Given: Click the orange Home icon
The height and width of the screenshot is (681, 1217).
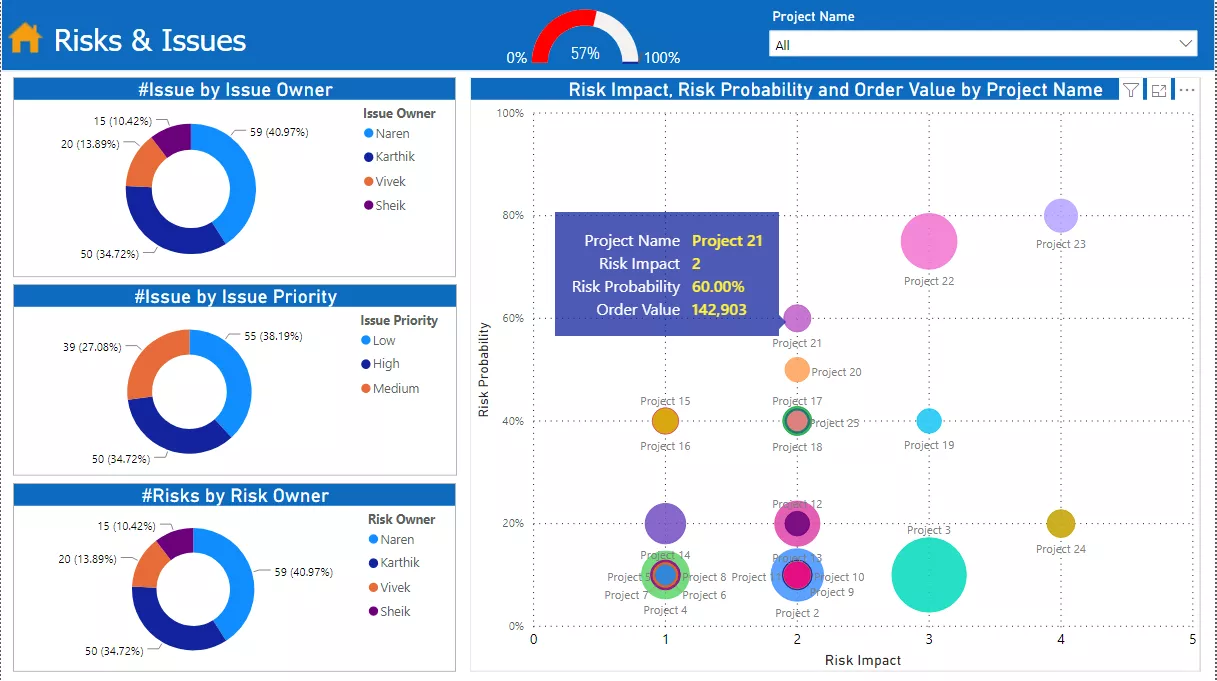Looking at the screenshot, I should 25,39.
